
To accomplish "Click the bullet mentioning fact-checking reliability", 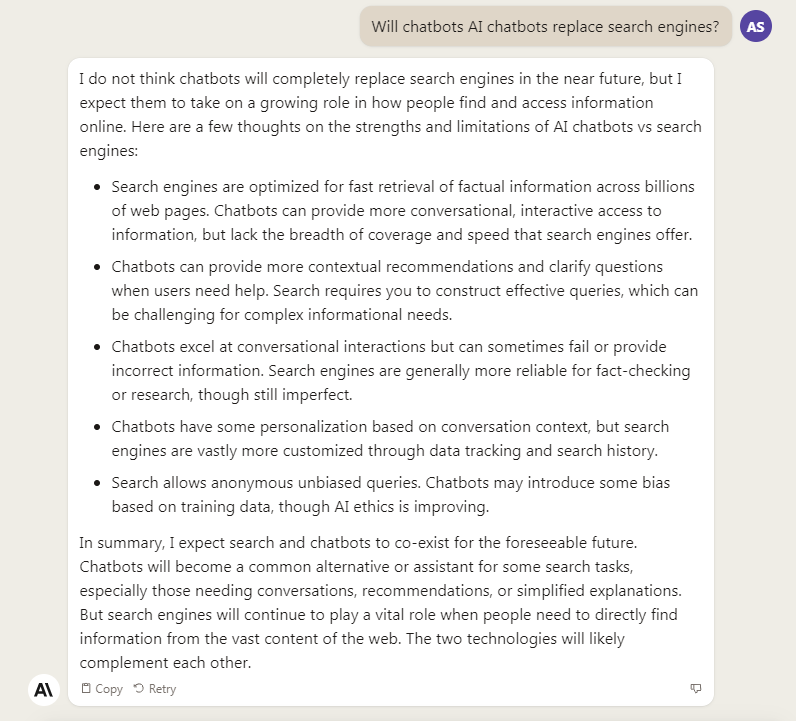I will tap(401, 371).
